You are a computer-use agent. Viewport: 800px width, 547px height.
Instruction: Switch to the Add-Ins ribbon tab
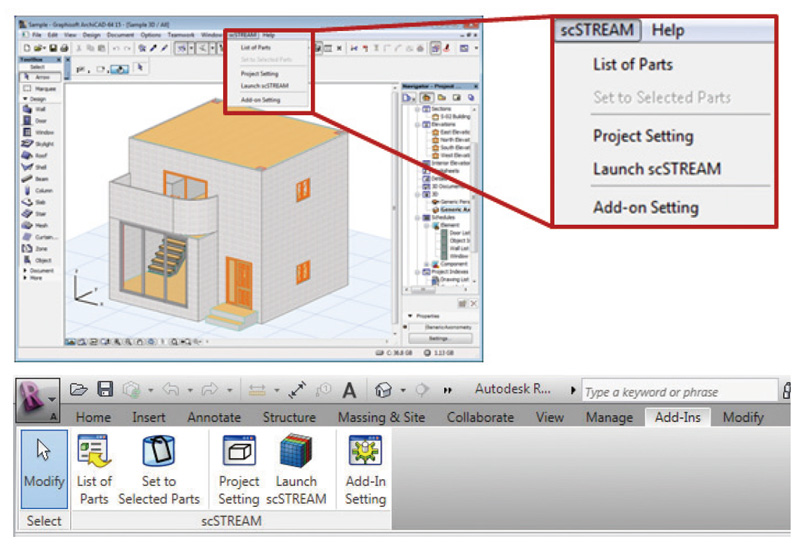coord(678,417)
